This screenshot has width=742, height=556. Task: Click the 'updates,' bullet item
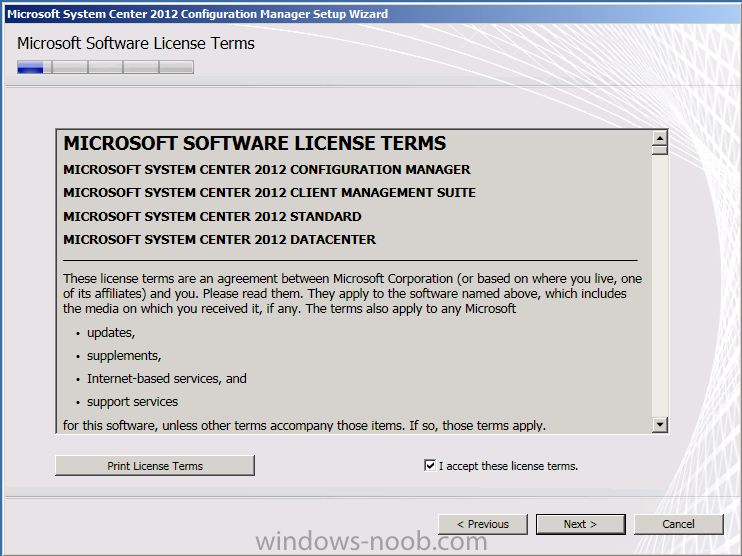111,333
